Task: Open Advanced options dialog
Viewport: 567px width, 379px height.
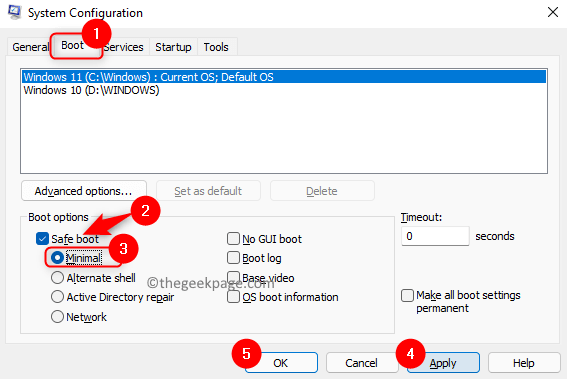Action: pos(84,191)
